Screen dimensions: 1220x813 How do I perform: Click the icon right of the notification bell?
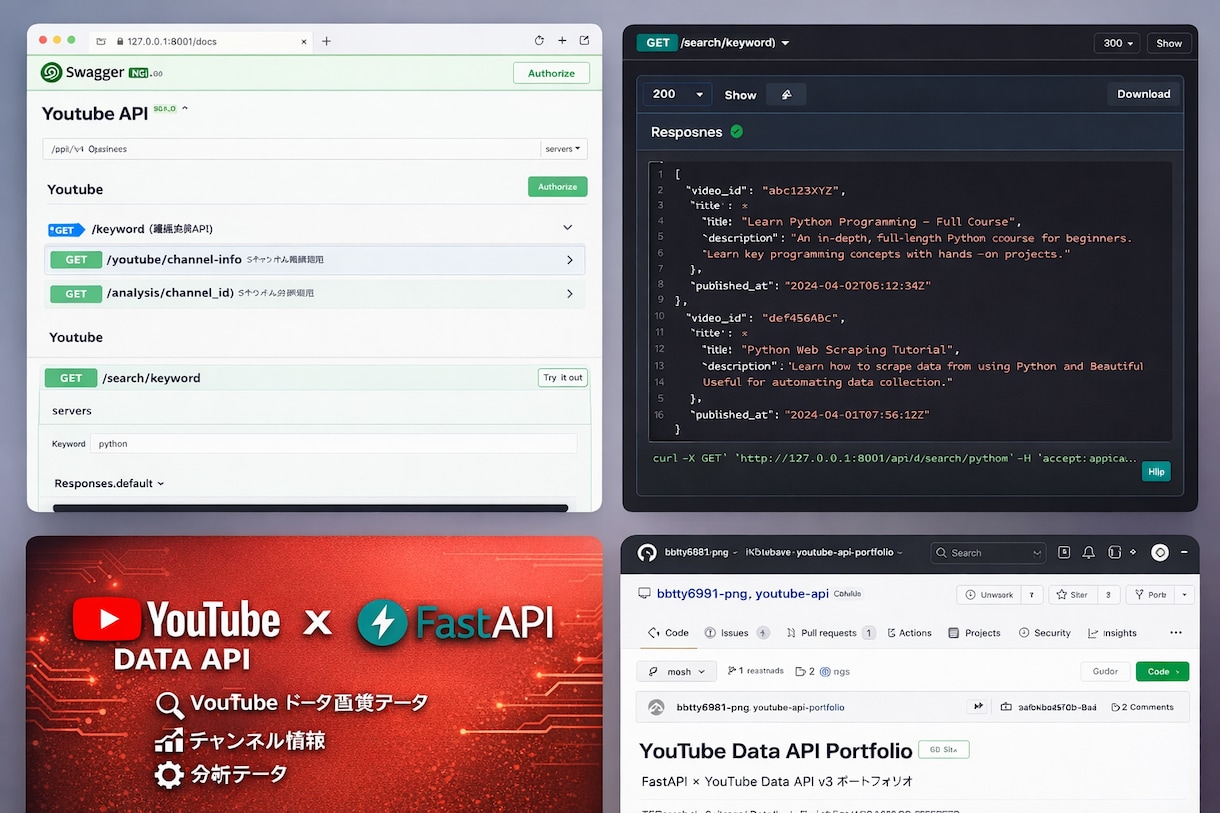pyautogui.click(x=1114, y=552)
